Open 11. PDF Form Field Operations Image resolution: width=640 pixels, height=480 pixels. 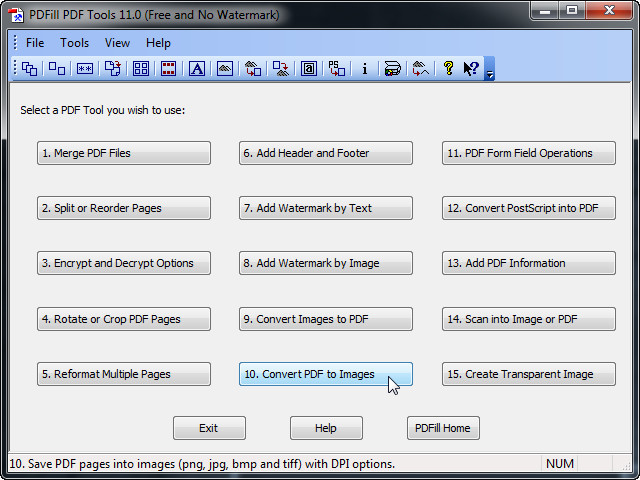[529, 153]
